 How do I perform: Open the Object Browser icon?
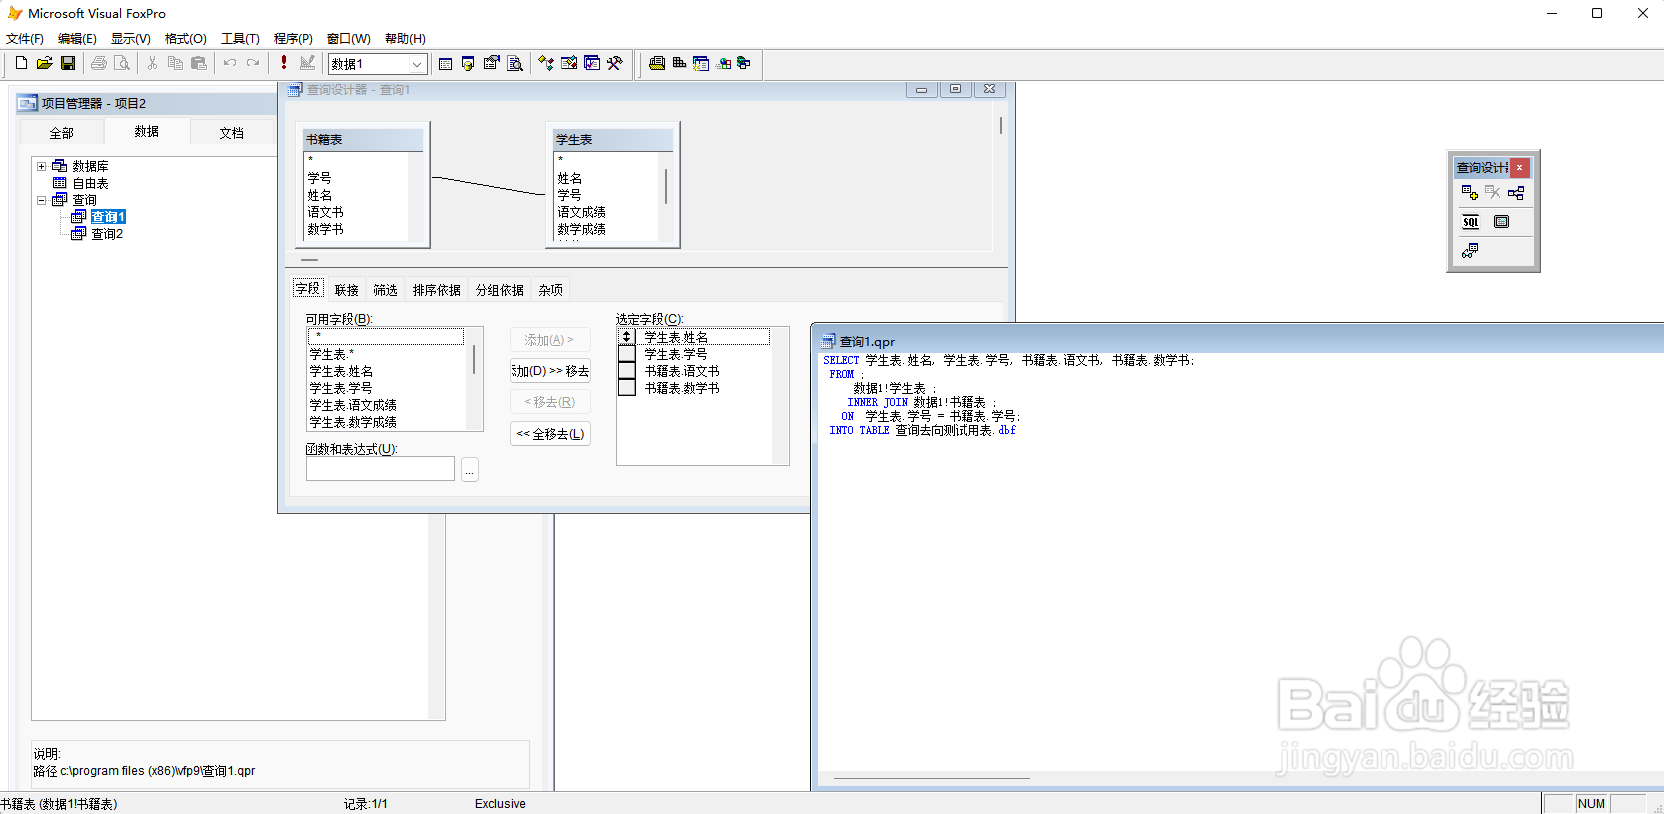tap(569, 63)
